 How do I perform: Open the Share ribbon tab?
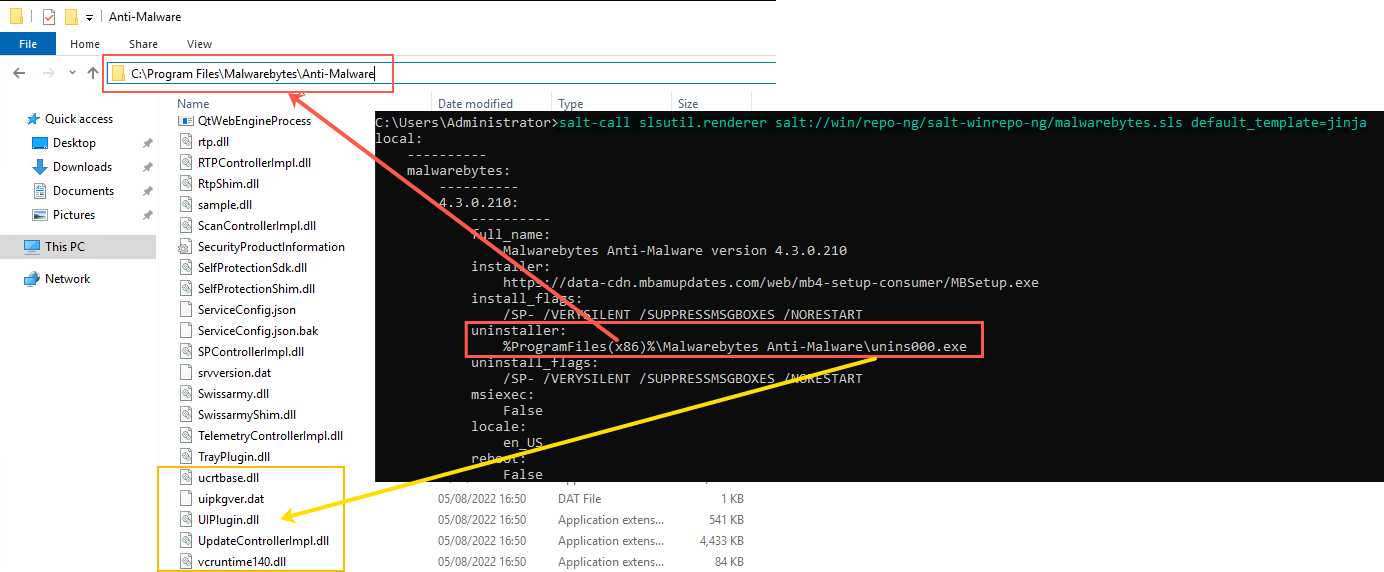(x=143, y=44)
